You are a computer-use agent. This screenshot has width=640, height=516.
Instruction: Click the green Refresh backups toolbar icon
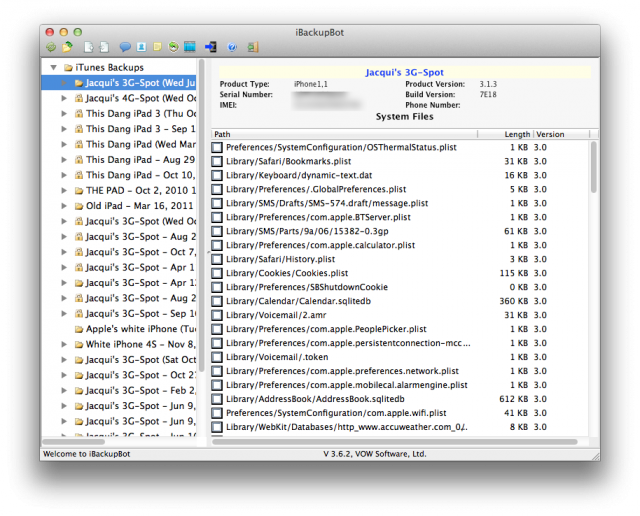pyautogui.click(x=51, y=47)
